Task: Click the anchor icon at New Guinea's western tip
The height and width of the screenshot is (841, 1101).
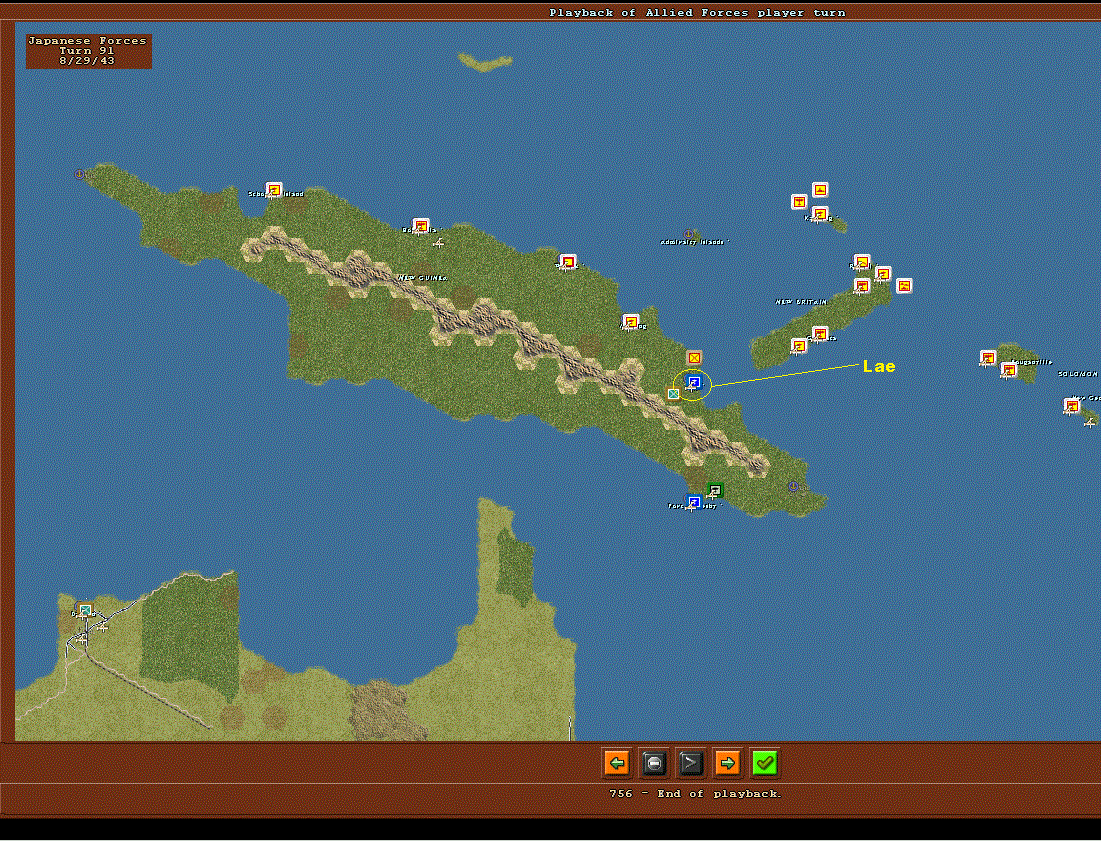Action: click(x=79, y=173)
